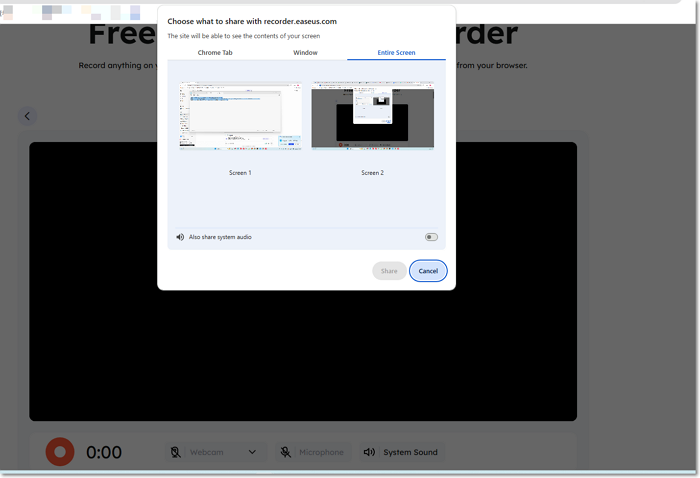Click the System Sound speaker icon
700x478 pixels.
[369, 452]
